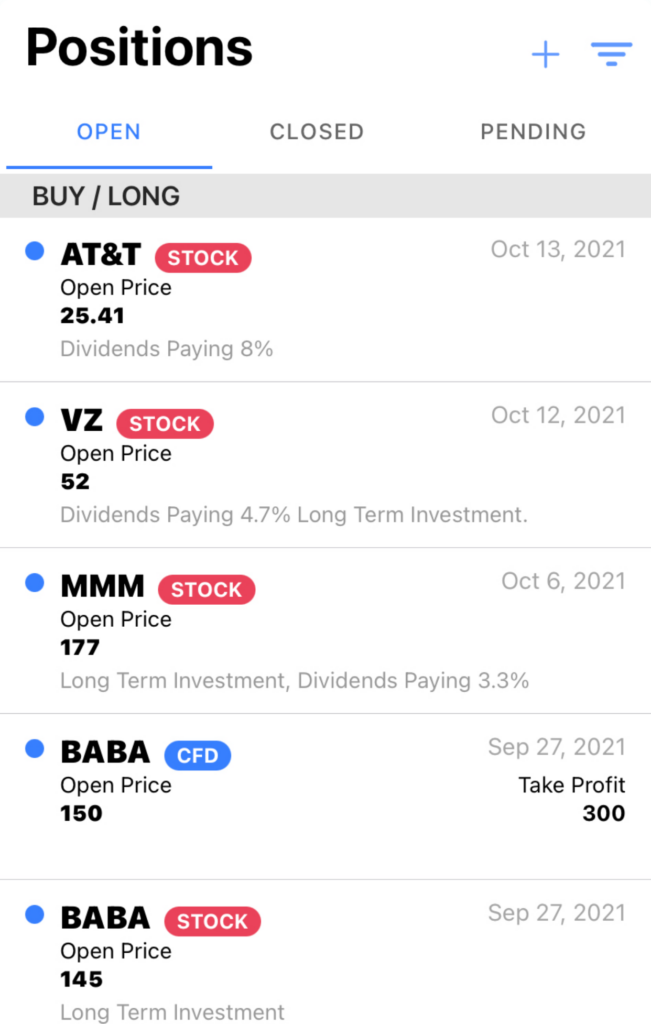Image resolution: width=651 pixels, height=1024 pixels.
Task: Click the STOCK badge next to MMM
Action: (x=206, y=590)
